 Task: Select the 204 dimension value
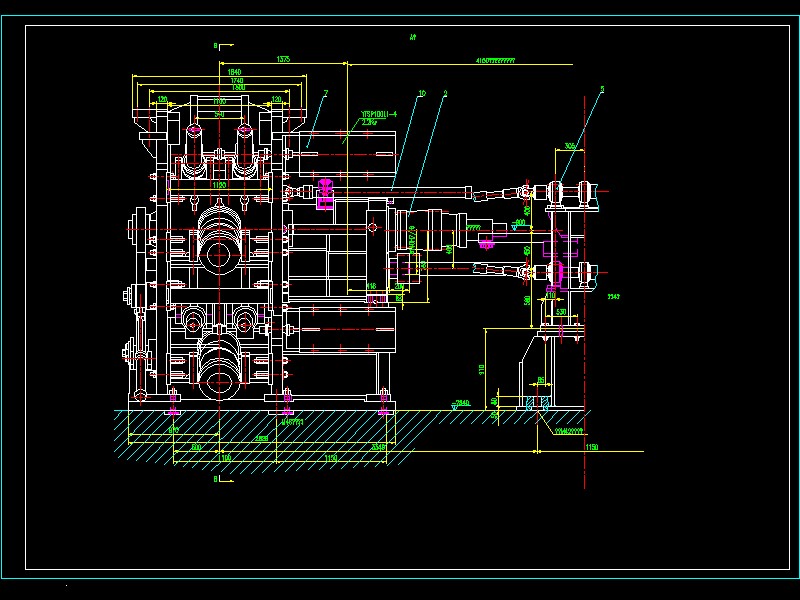tap(399, 287)
